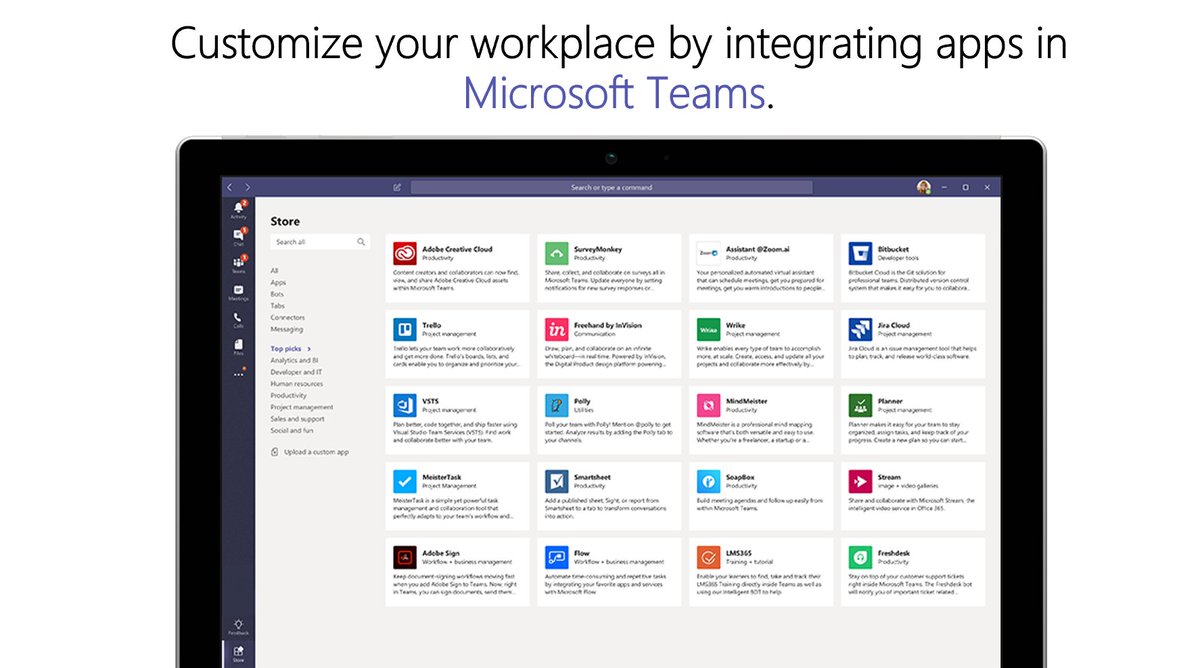Open the Jira Cloud card title

click(x=893, y=325)
